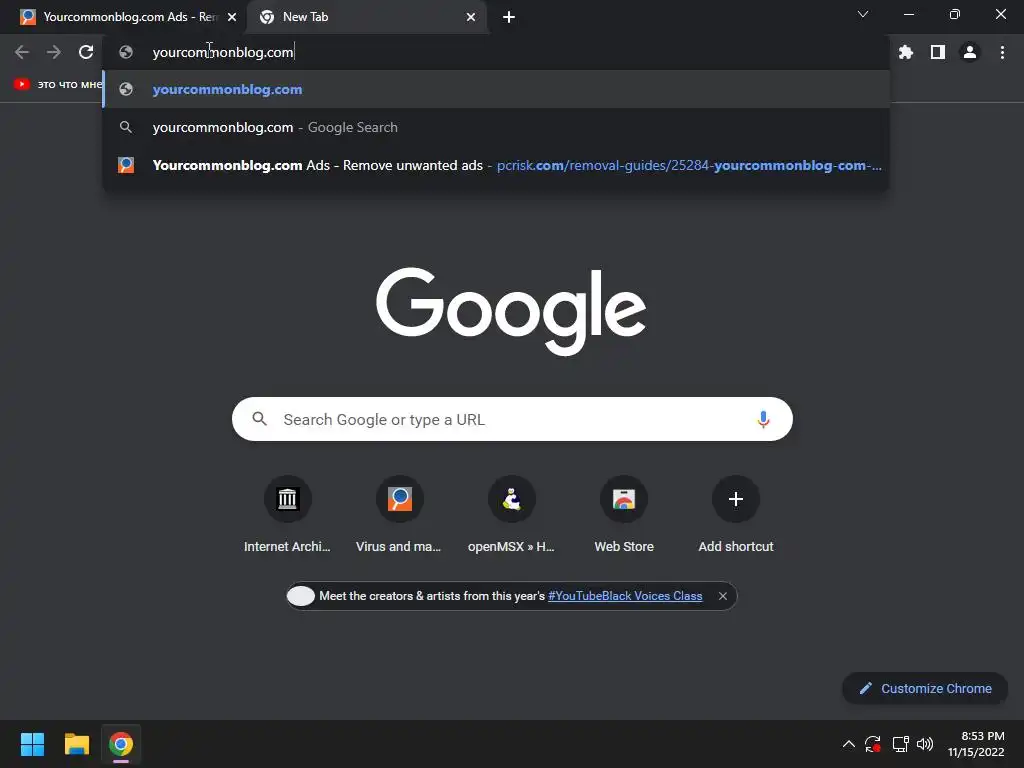Image resolution: width=1024 pixels, height=768 pixels.
Task: Open the Extensions puzzle icon
Action: [906, 52]
